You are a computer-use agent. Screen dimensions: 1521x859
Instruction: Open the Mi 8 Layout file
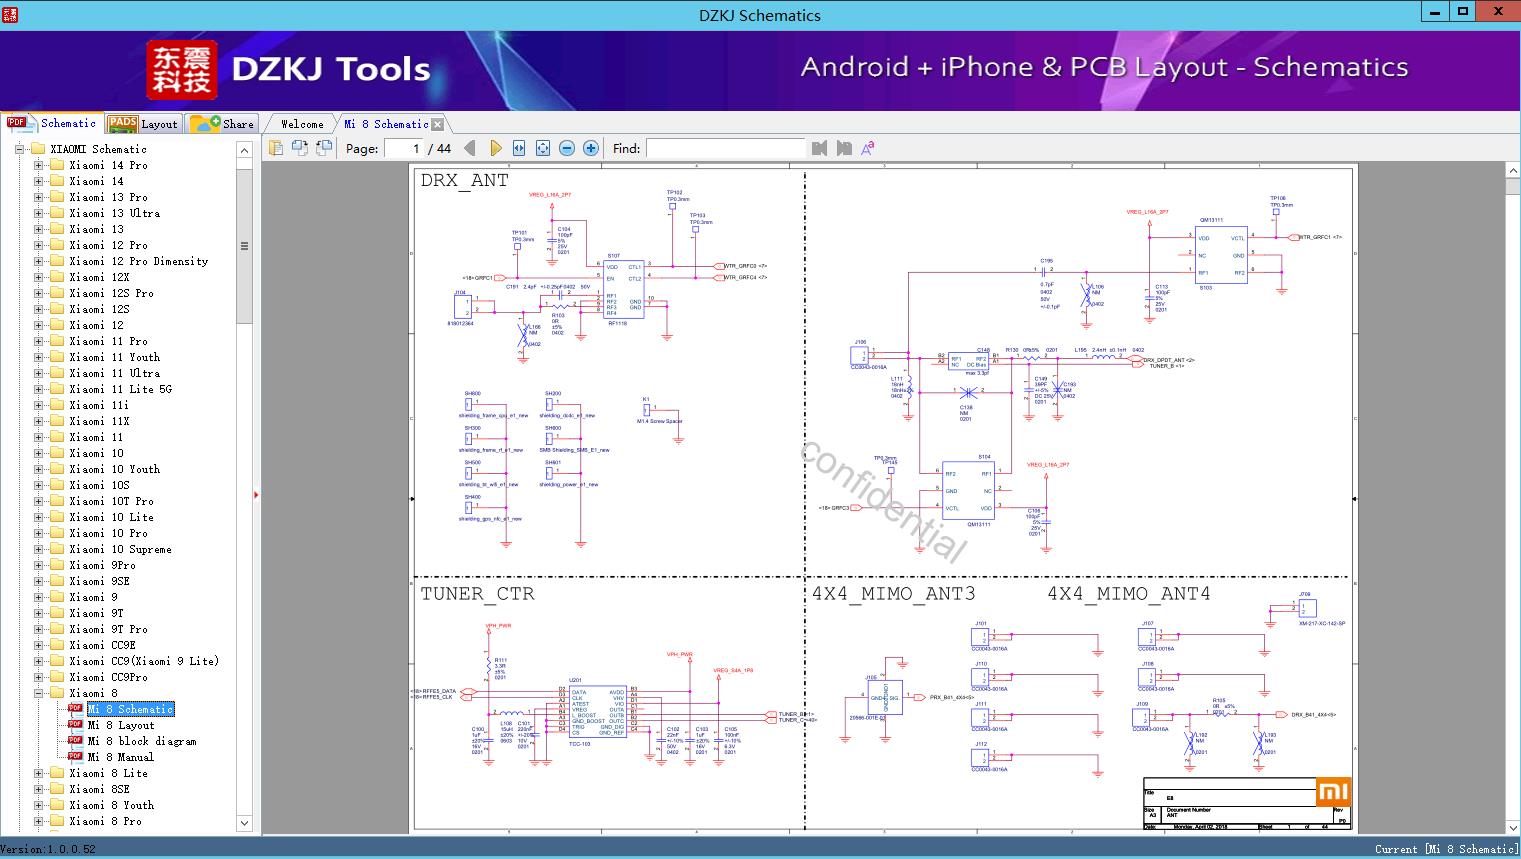pyautogui.click(x=120, y=725)
